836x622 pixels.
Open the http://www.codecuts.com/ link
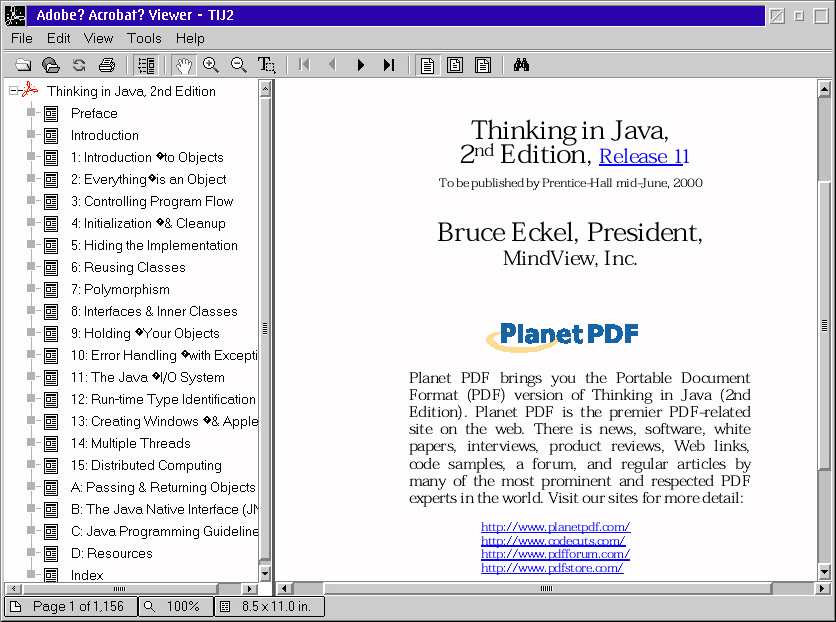[x=553, y=540]
